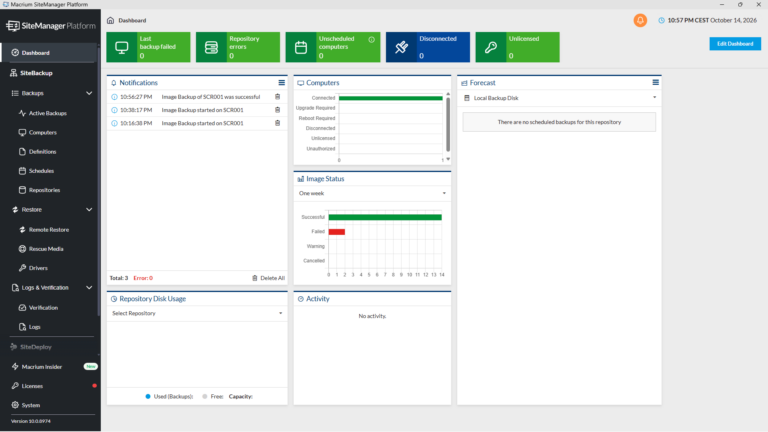
Task: Click the Activity panel icon
Action: click(x=301, y=299)
